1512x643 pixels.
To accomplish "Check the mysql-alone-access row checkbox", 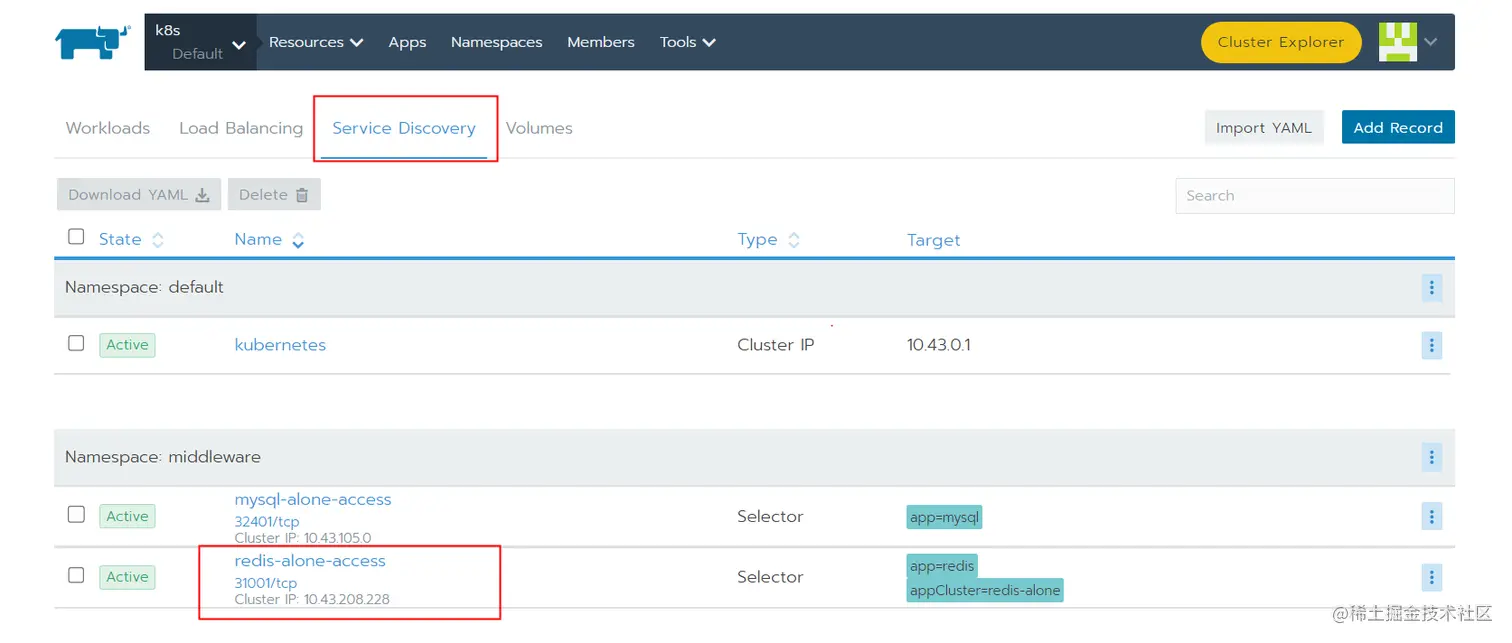I will point(76,514).
